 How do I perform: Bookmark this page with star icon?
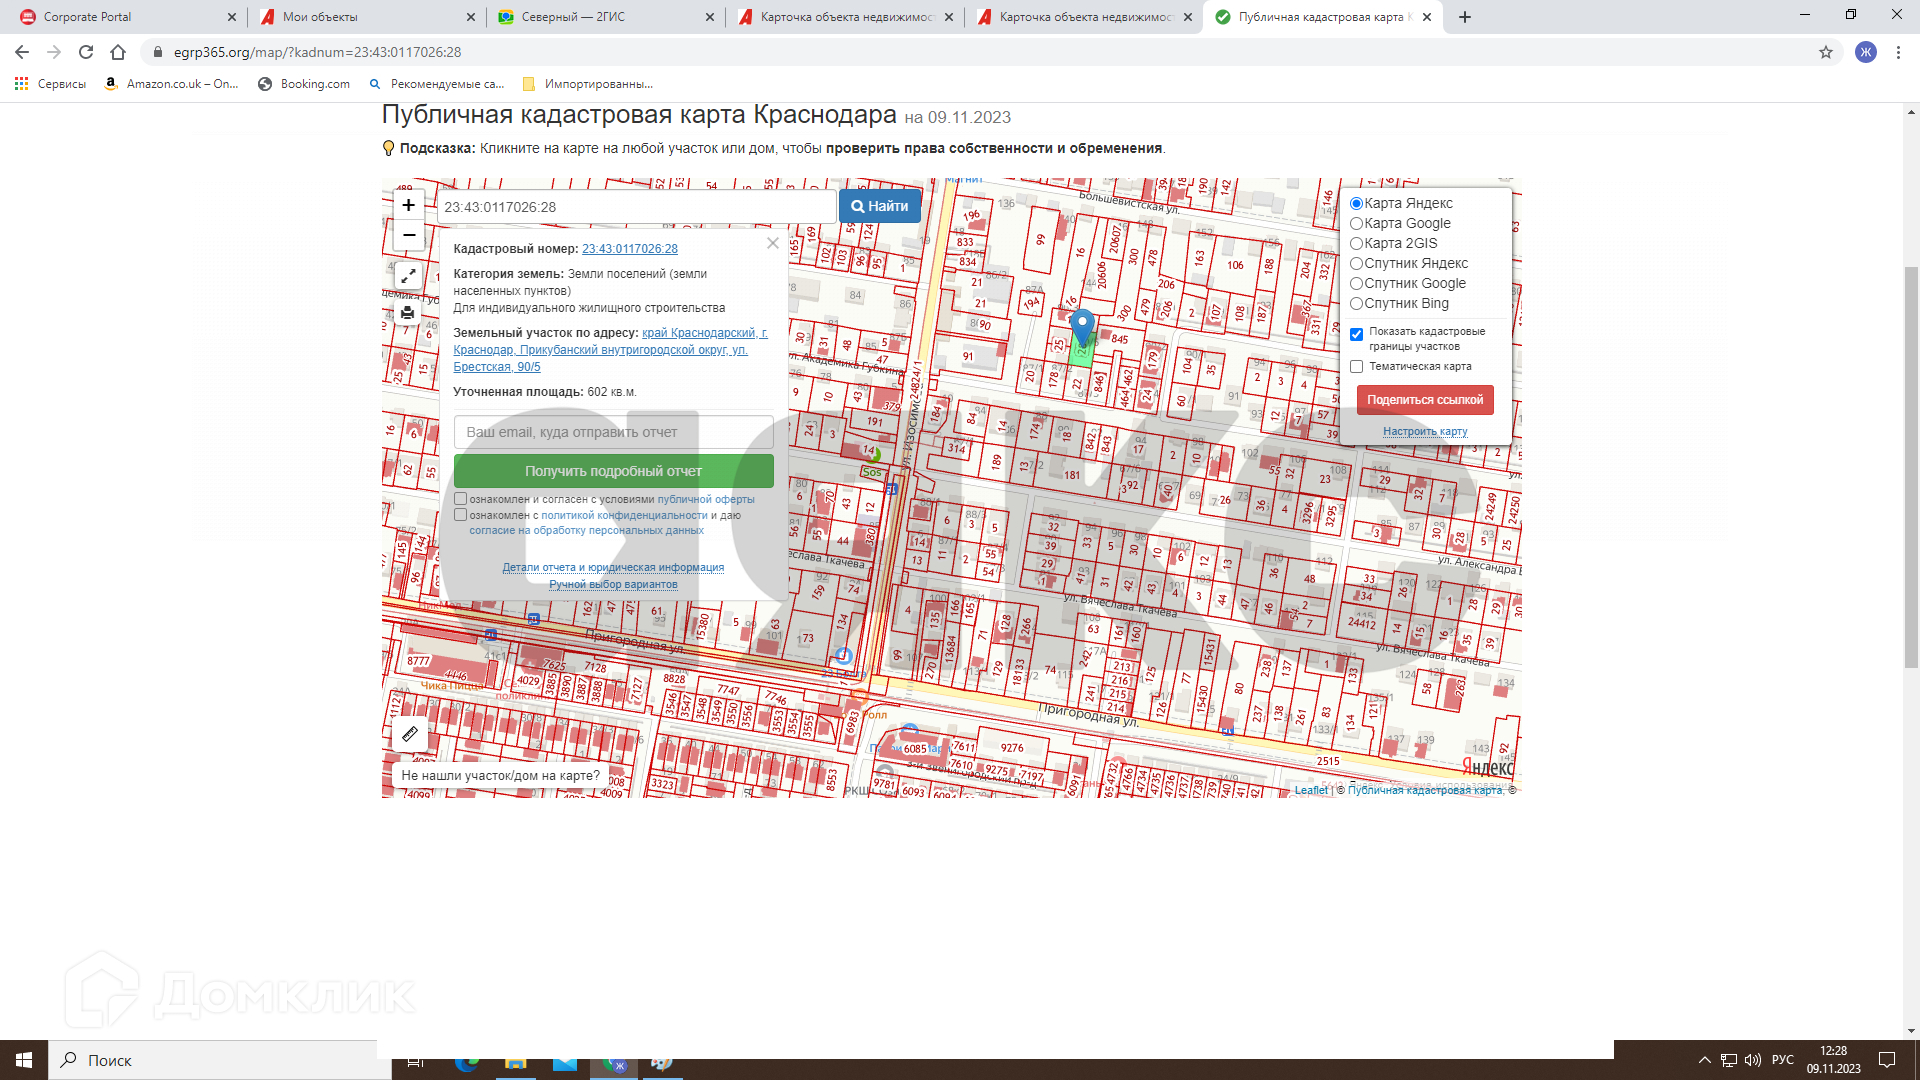pyautogui.click(x=1826, y=52)
